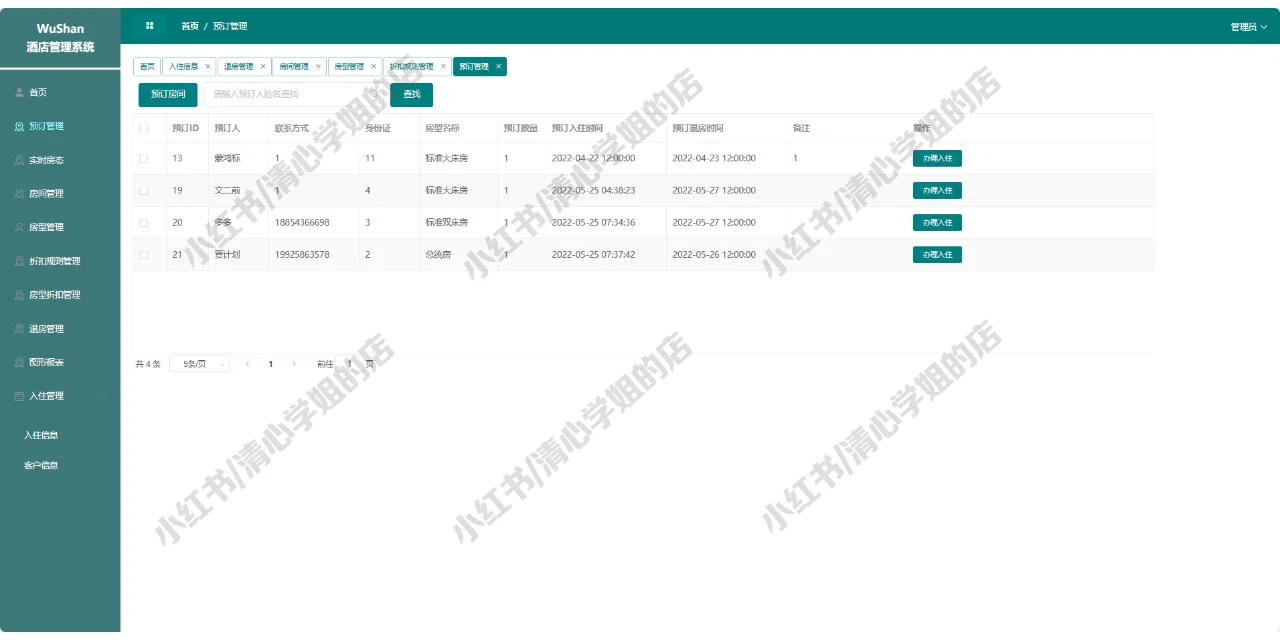Select the 退房管理 icon in the sidebar
Image resolution: width=1280 pixels, height=640 pixels.
pyautogui.click(x=21, y=328)
